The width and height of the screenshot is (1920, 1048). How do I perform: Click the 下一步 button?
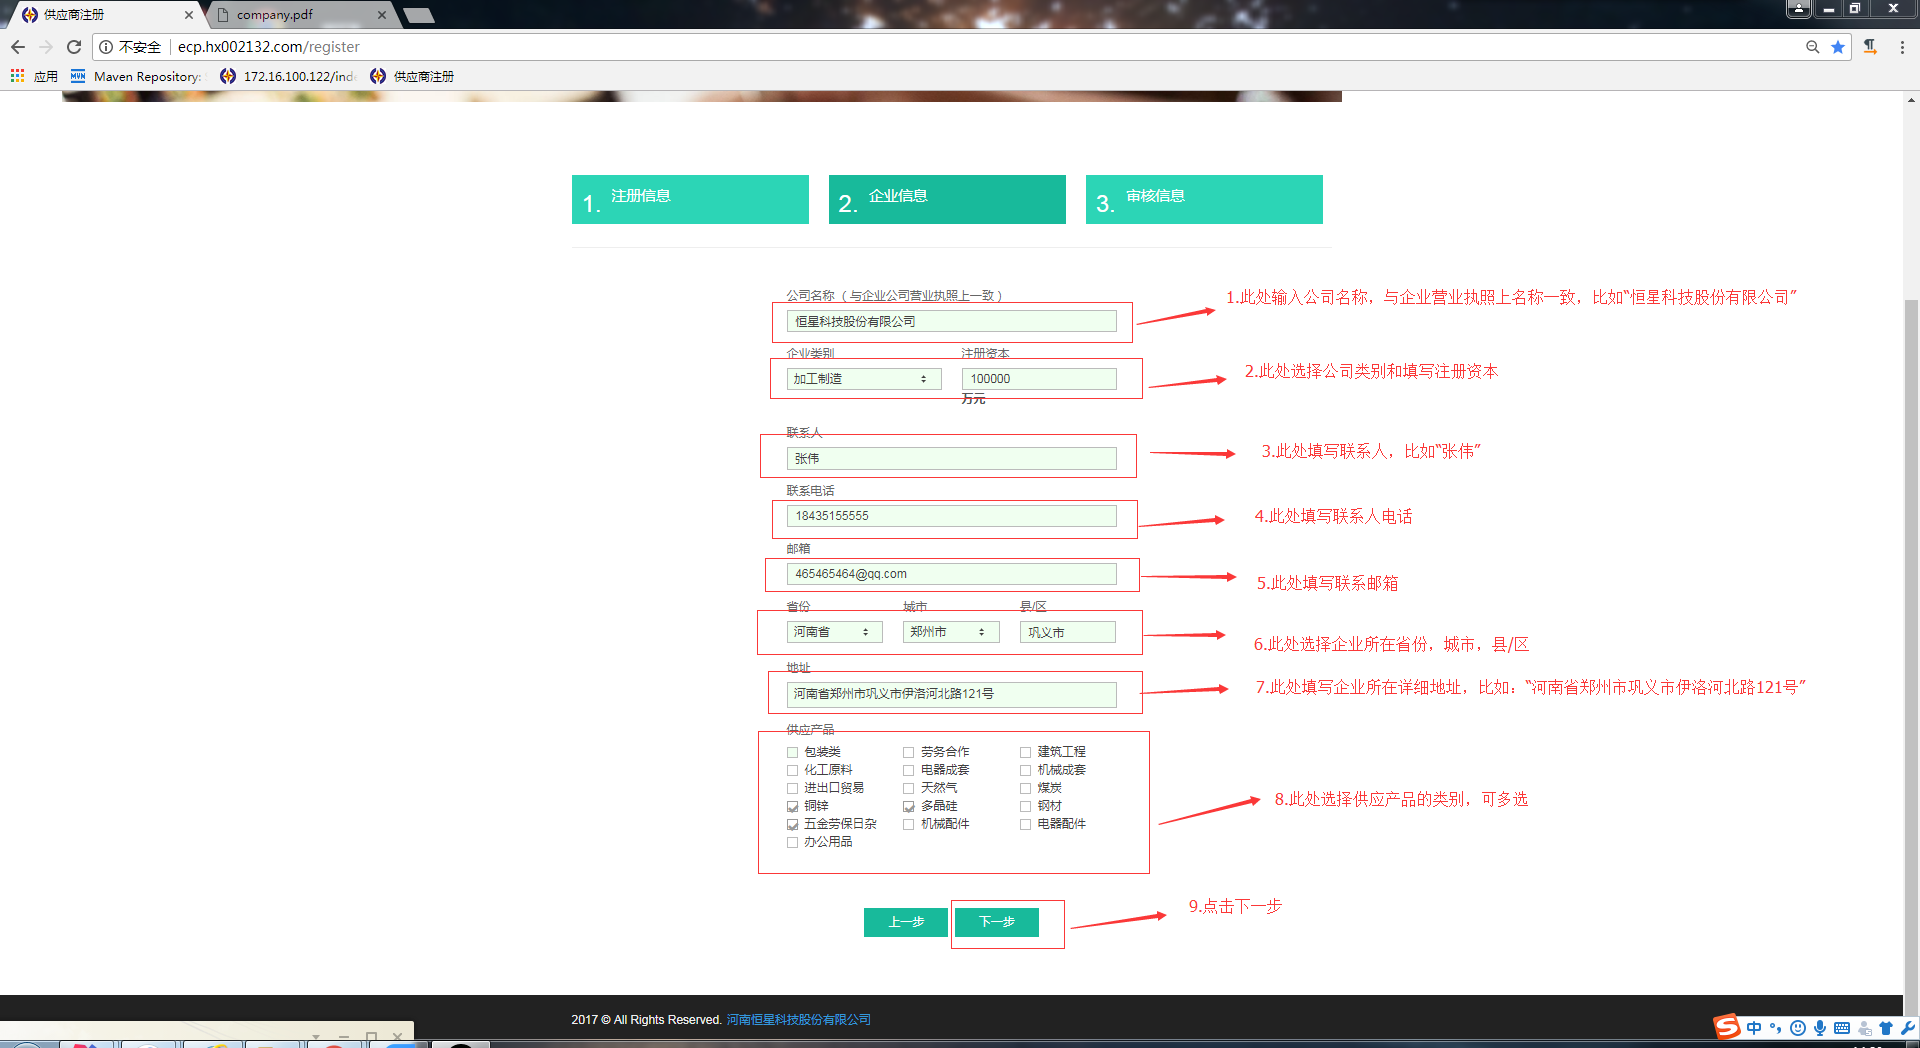click(996, 922)
